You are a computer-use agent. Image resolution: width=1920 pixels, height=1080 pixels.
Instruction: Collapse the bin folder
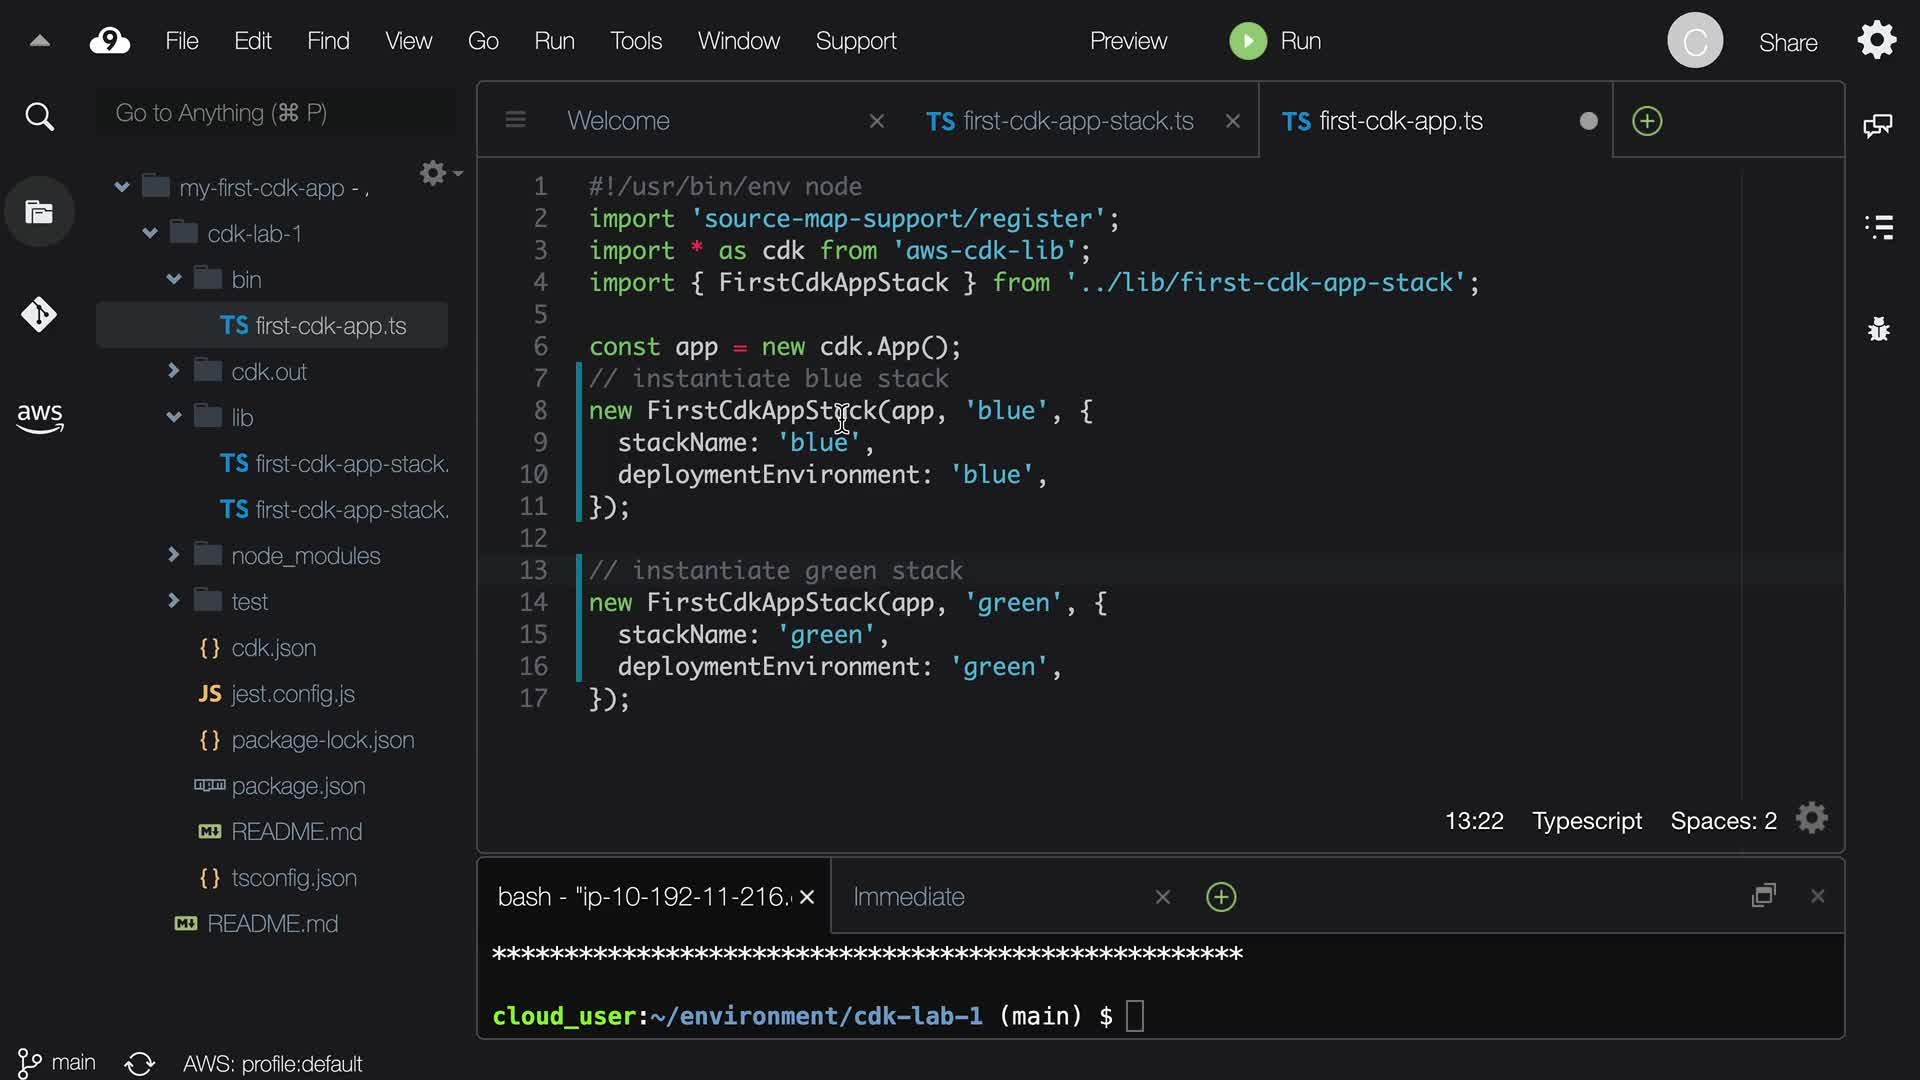[173, 279]
